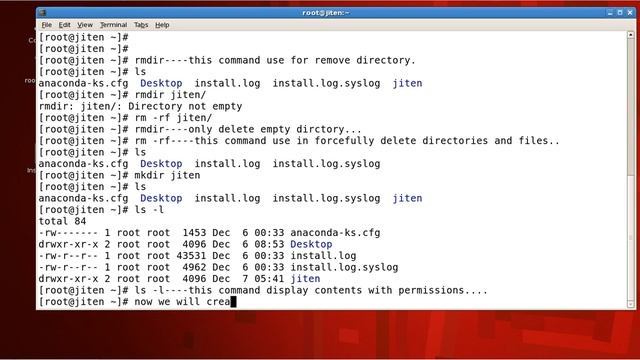Click the scrollbar down arrow

tap(631, 304)
